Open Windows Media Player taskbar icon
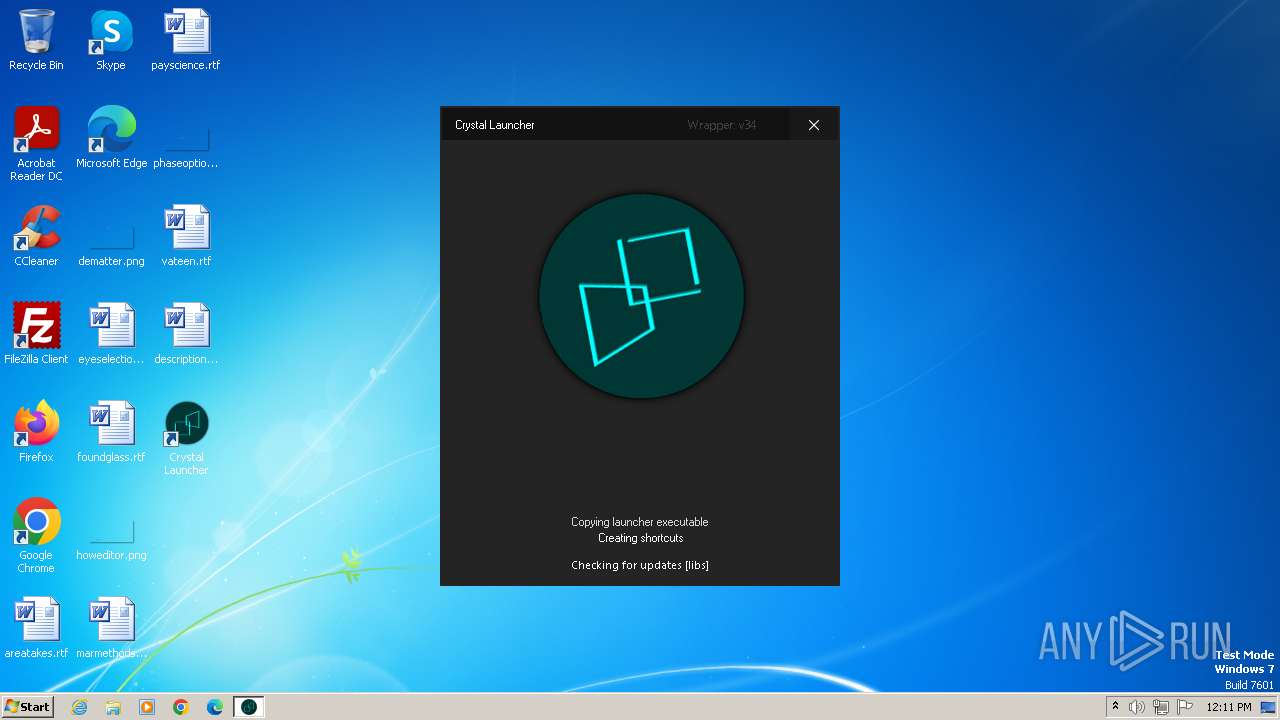The width and height of the screenshot is (1280, 720). pyautogui.click(x=147, y=707)
